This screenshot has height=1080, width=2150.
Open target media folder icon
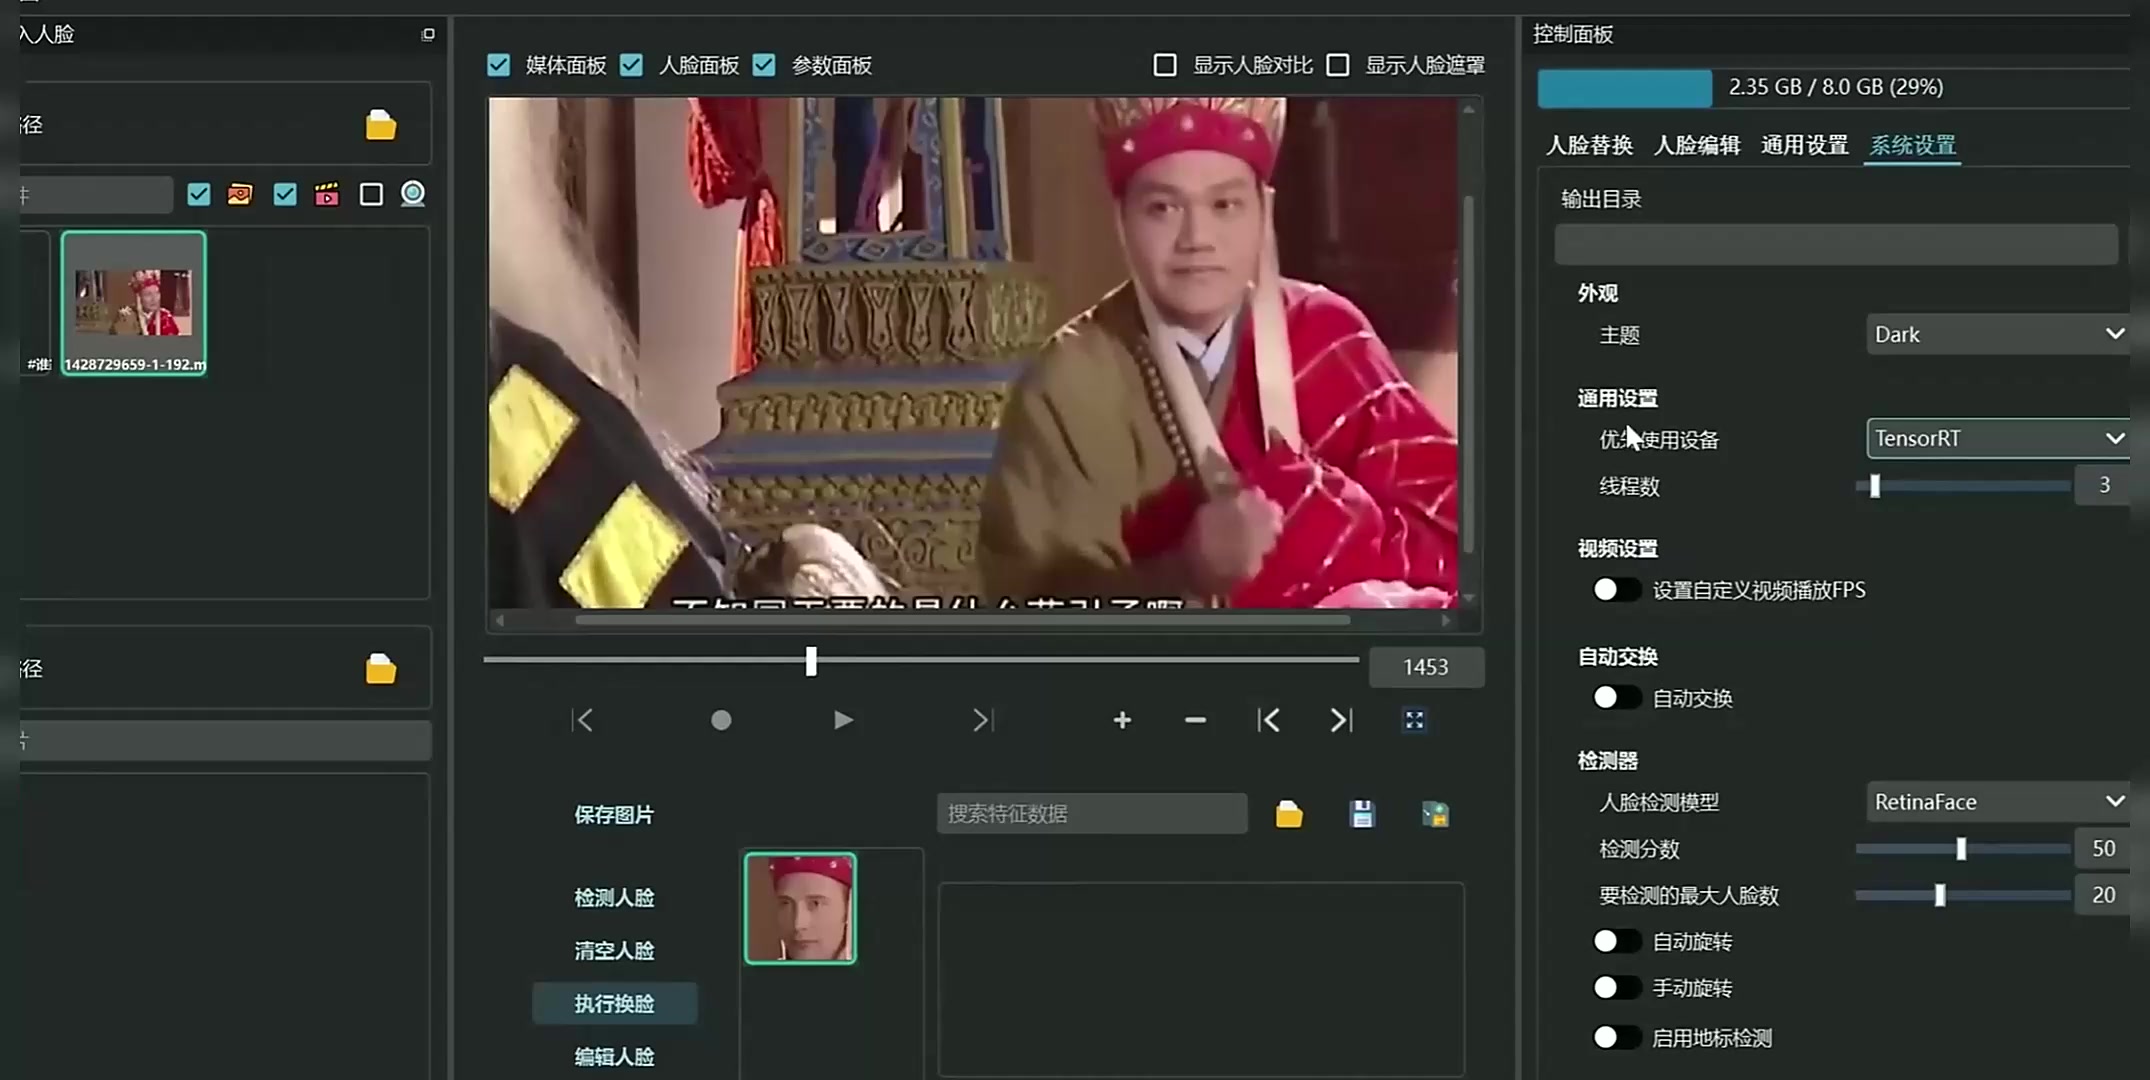point(380,125)
